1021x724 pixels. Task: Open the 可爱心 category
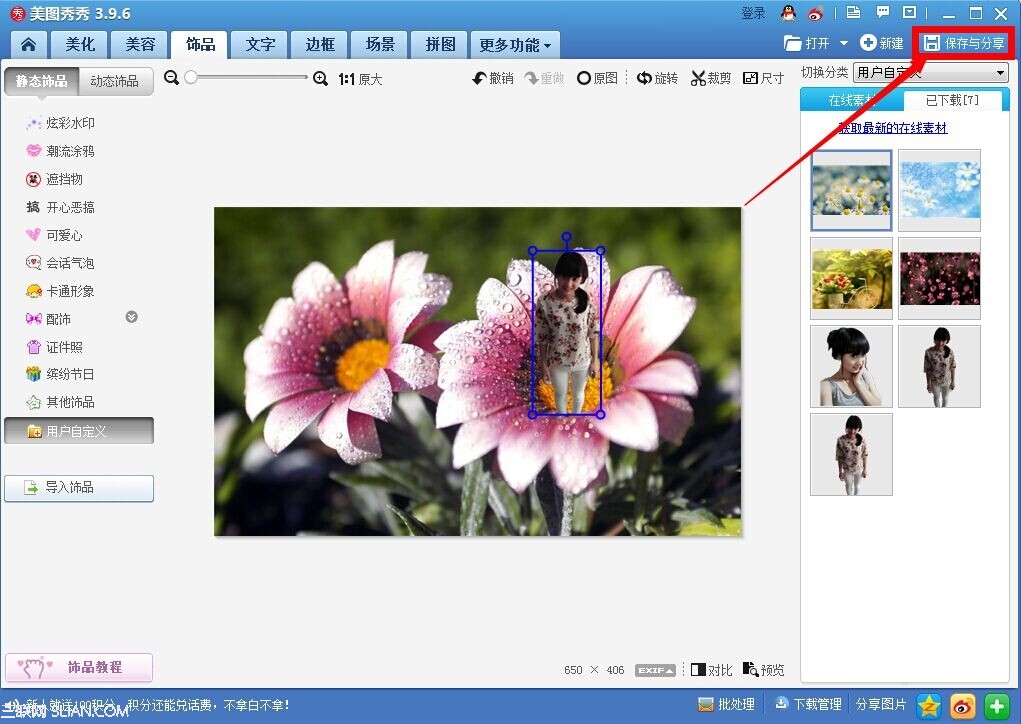[55, 235]
